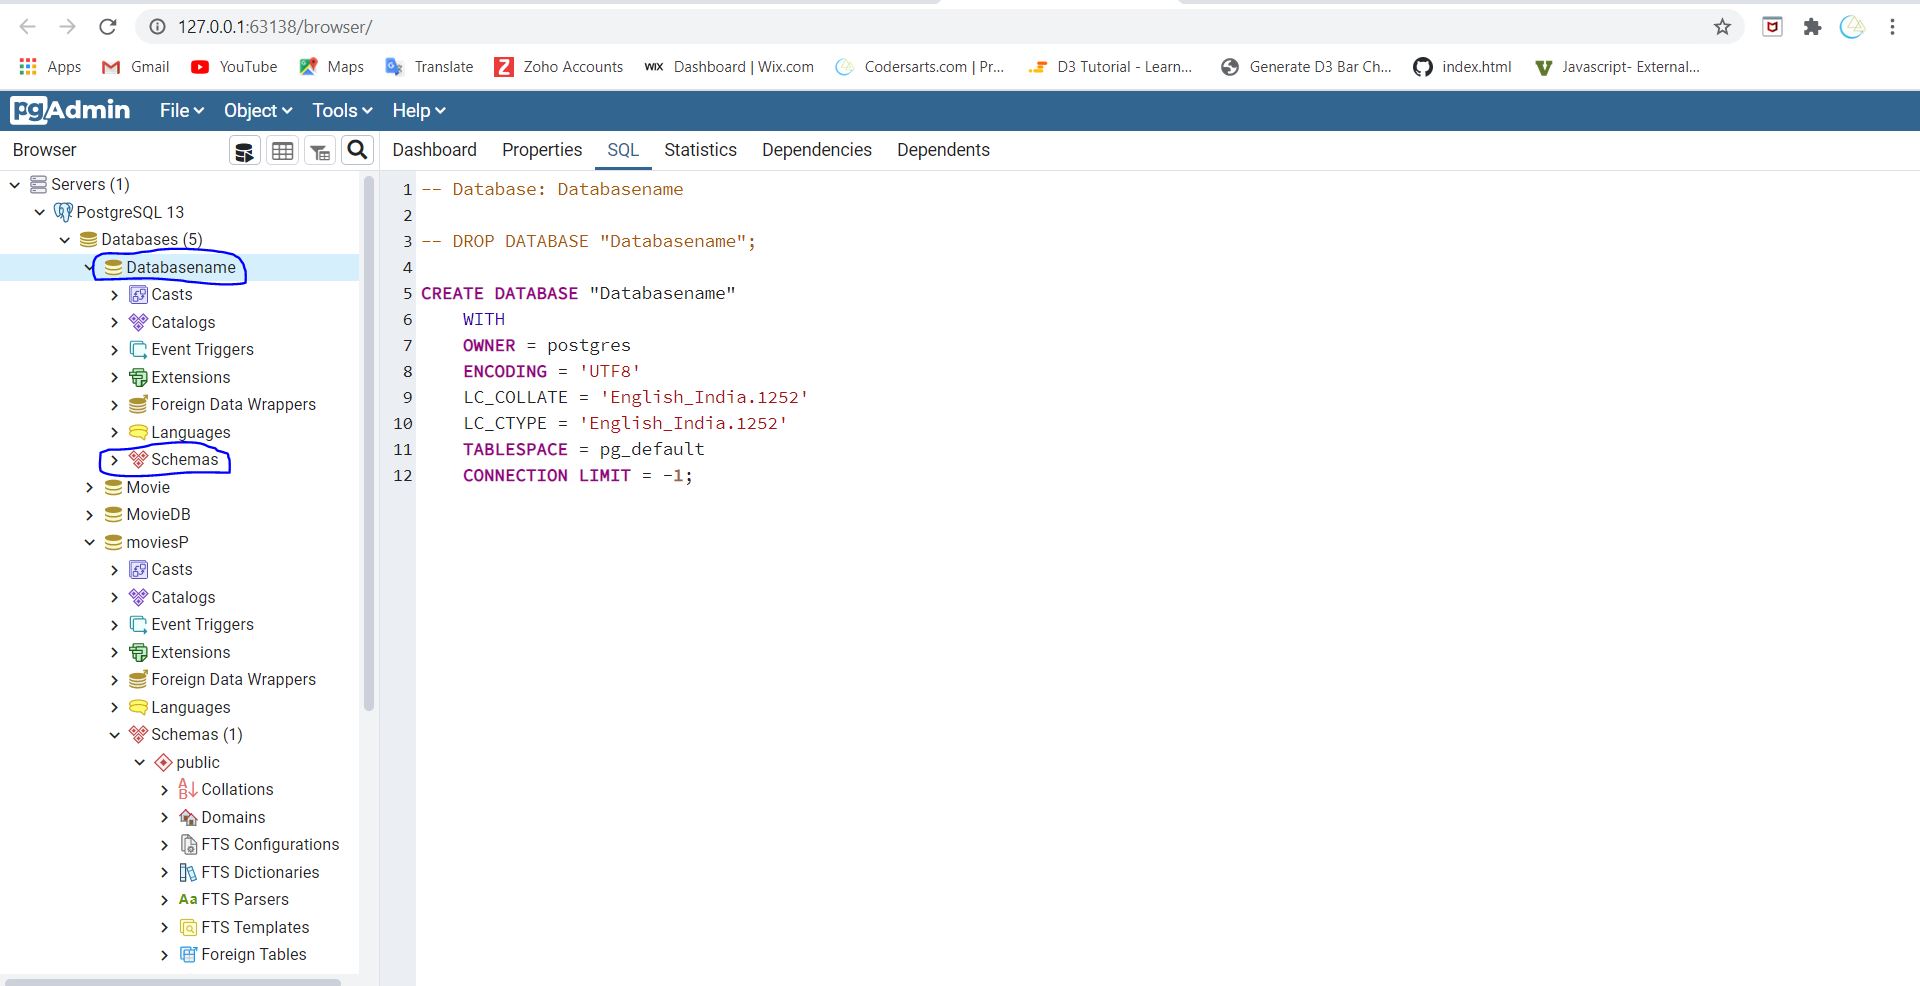This screenshot has width=1920, height=986.
Task: Click the browser address bar URL
Action: (x=275, y=27)
